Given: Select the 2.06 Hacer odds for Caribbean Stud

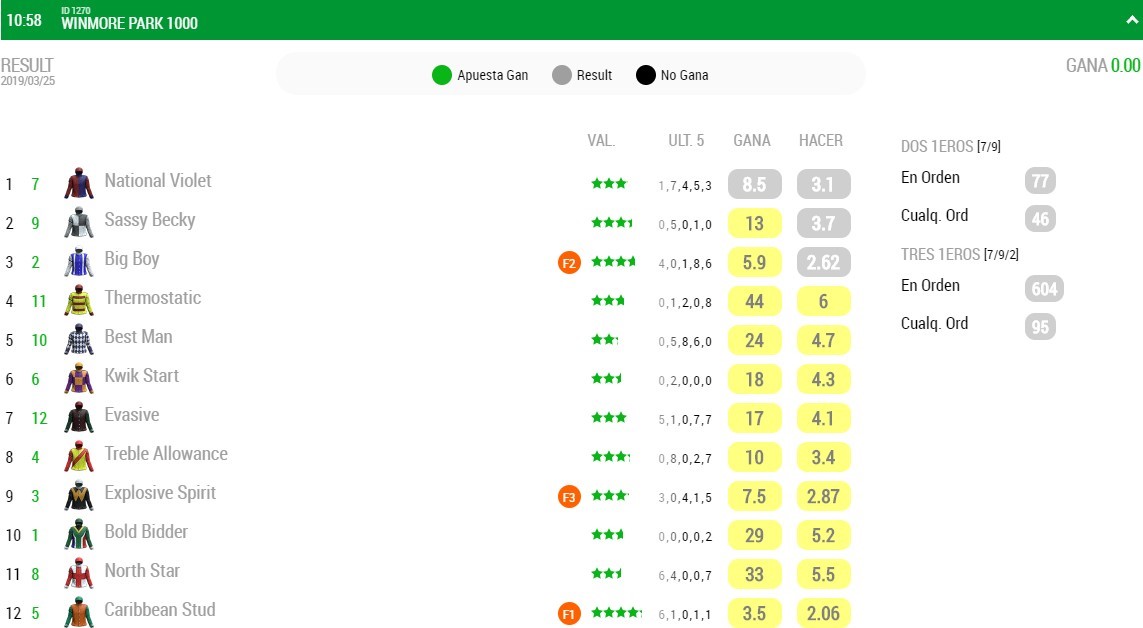Looking at the screenshot, I should pyautogui.click(x=823, y=613).
